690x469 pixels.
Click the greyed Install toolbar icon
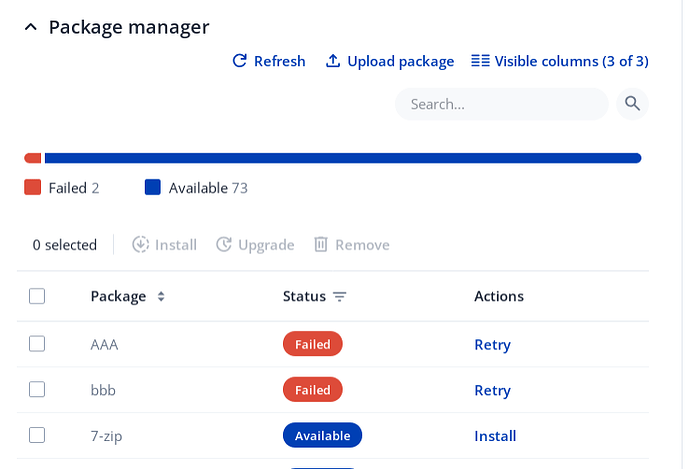click(x=141, y=245)
